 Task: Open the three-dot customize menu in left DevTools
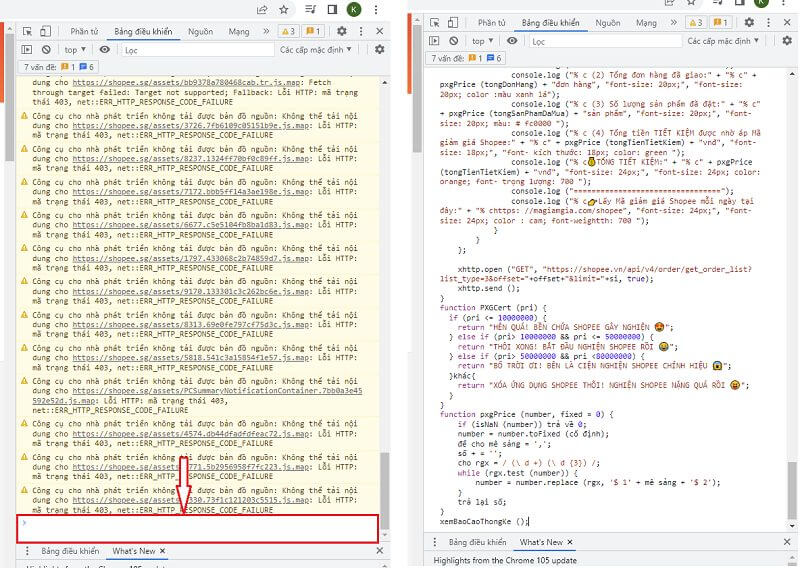pos(361,31)
